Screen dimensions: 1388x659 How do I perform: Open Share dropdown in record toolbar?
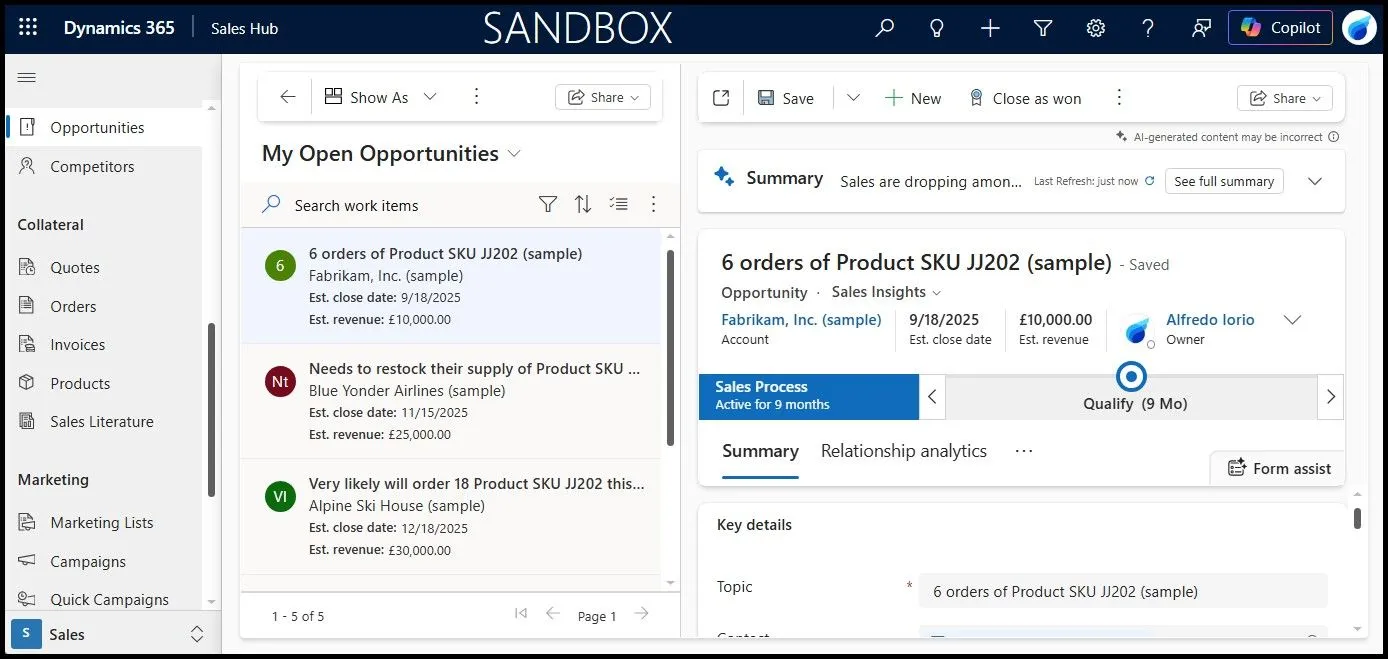pyautogui.click(x=1285, y=98)
